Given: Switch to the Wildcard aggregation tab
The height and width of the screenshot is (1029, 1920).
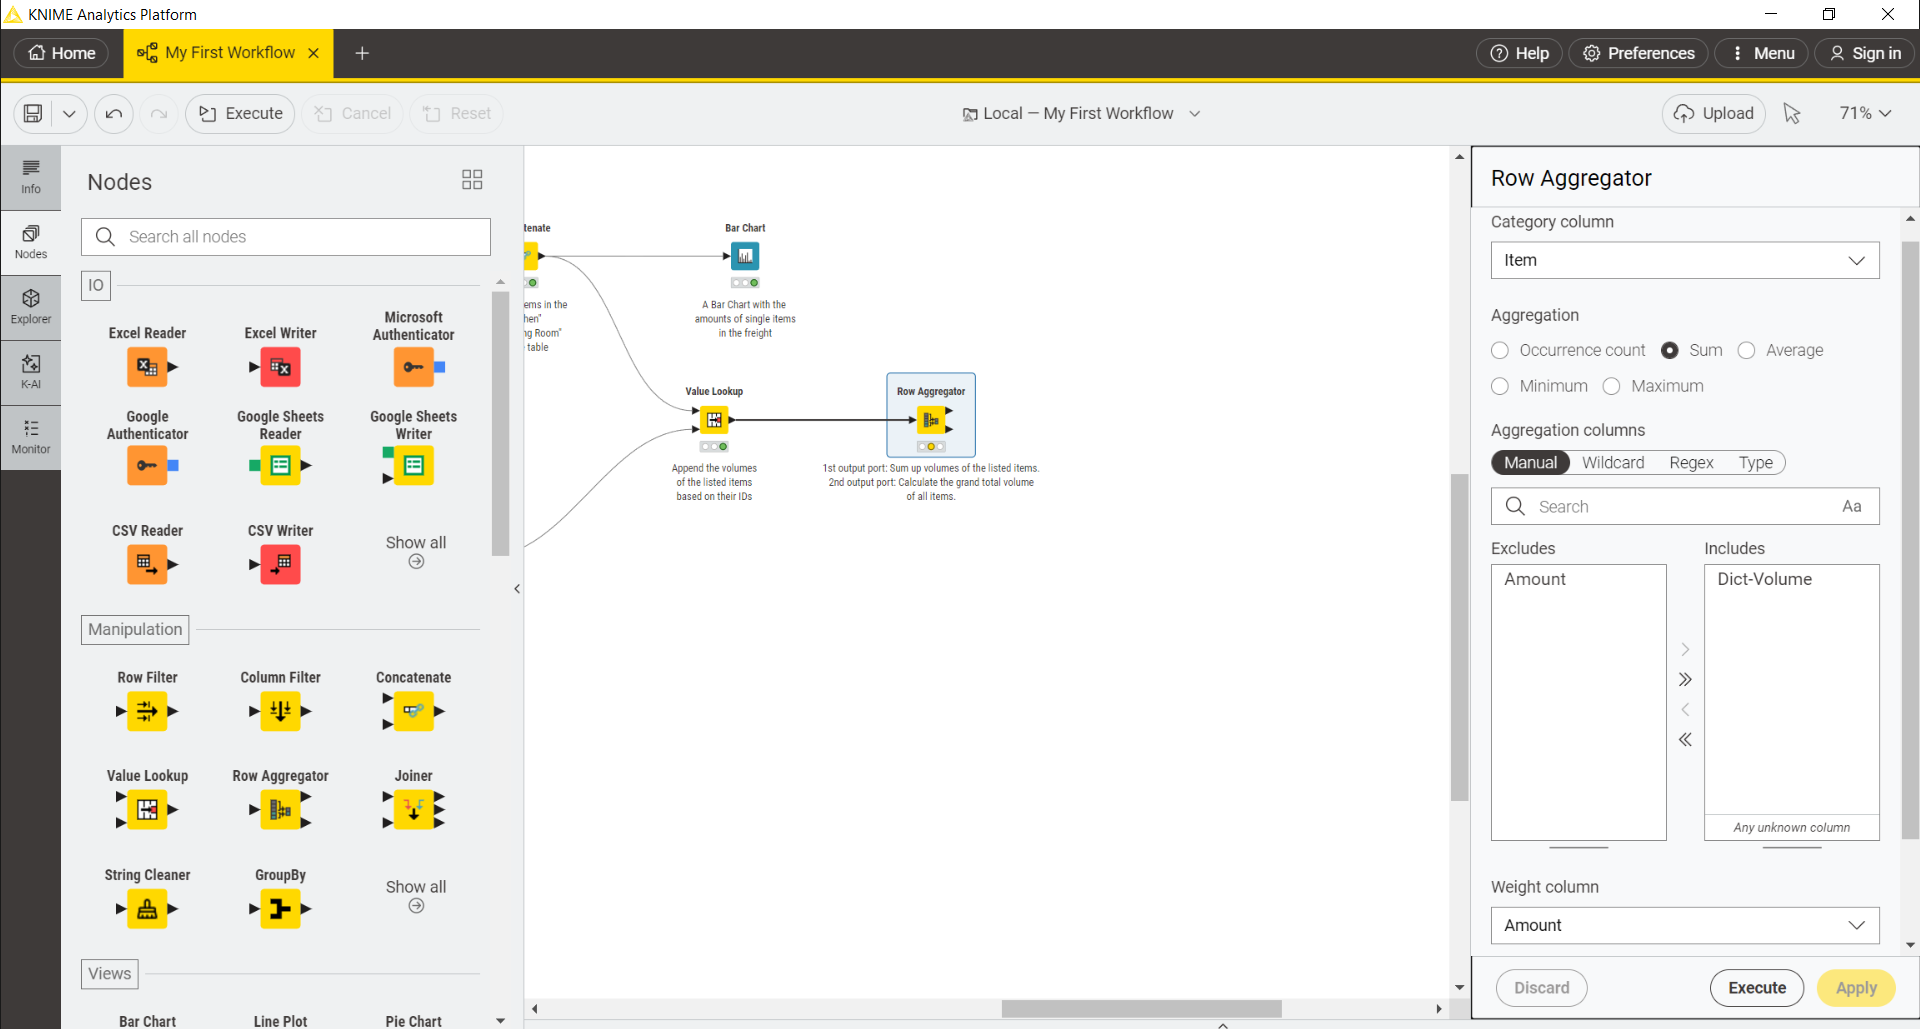Looking at the screenshot, I should 1613,462.
